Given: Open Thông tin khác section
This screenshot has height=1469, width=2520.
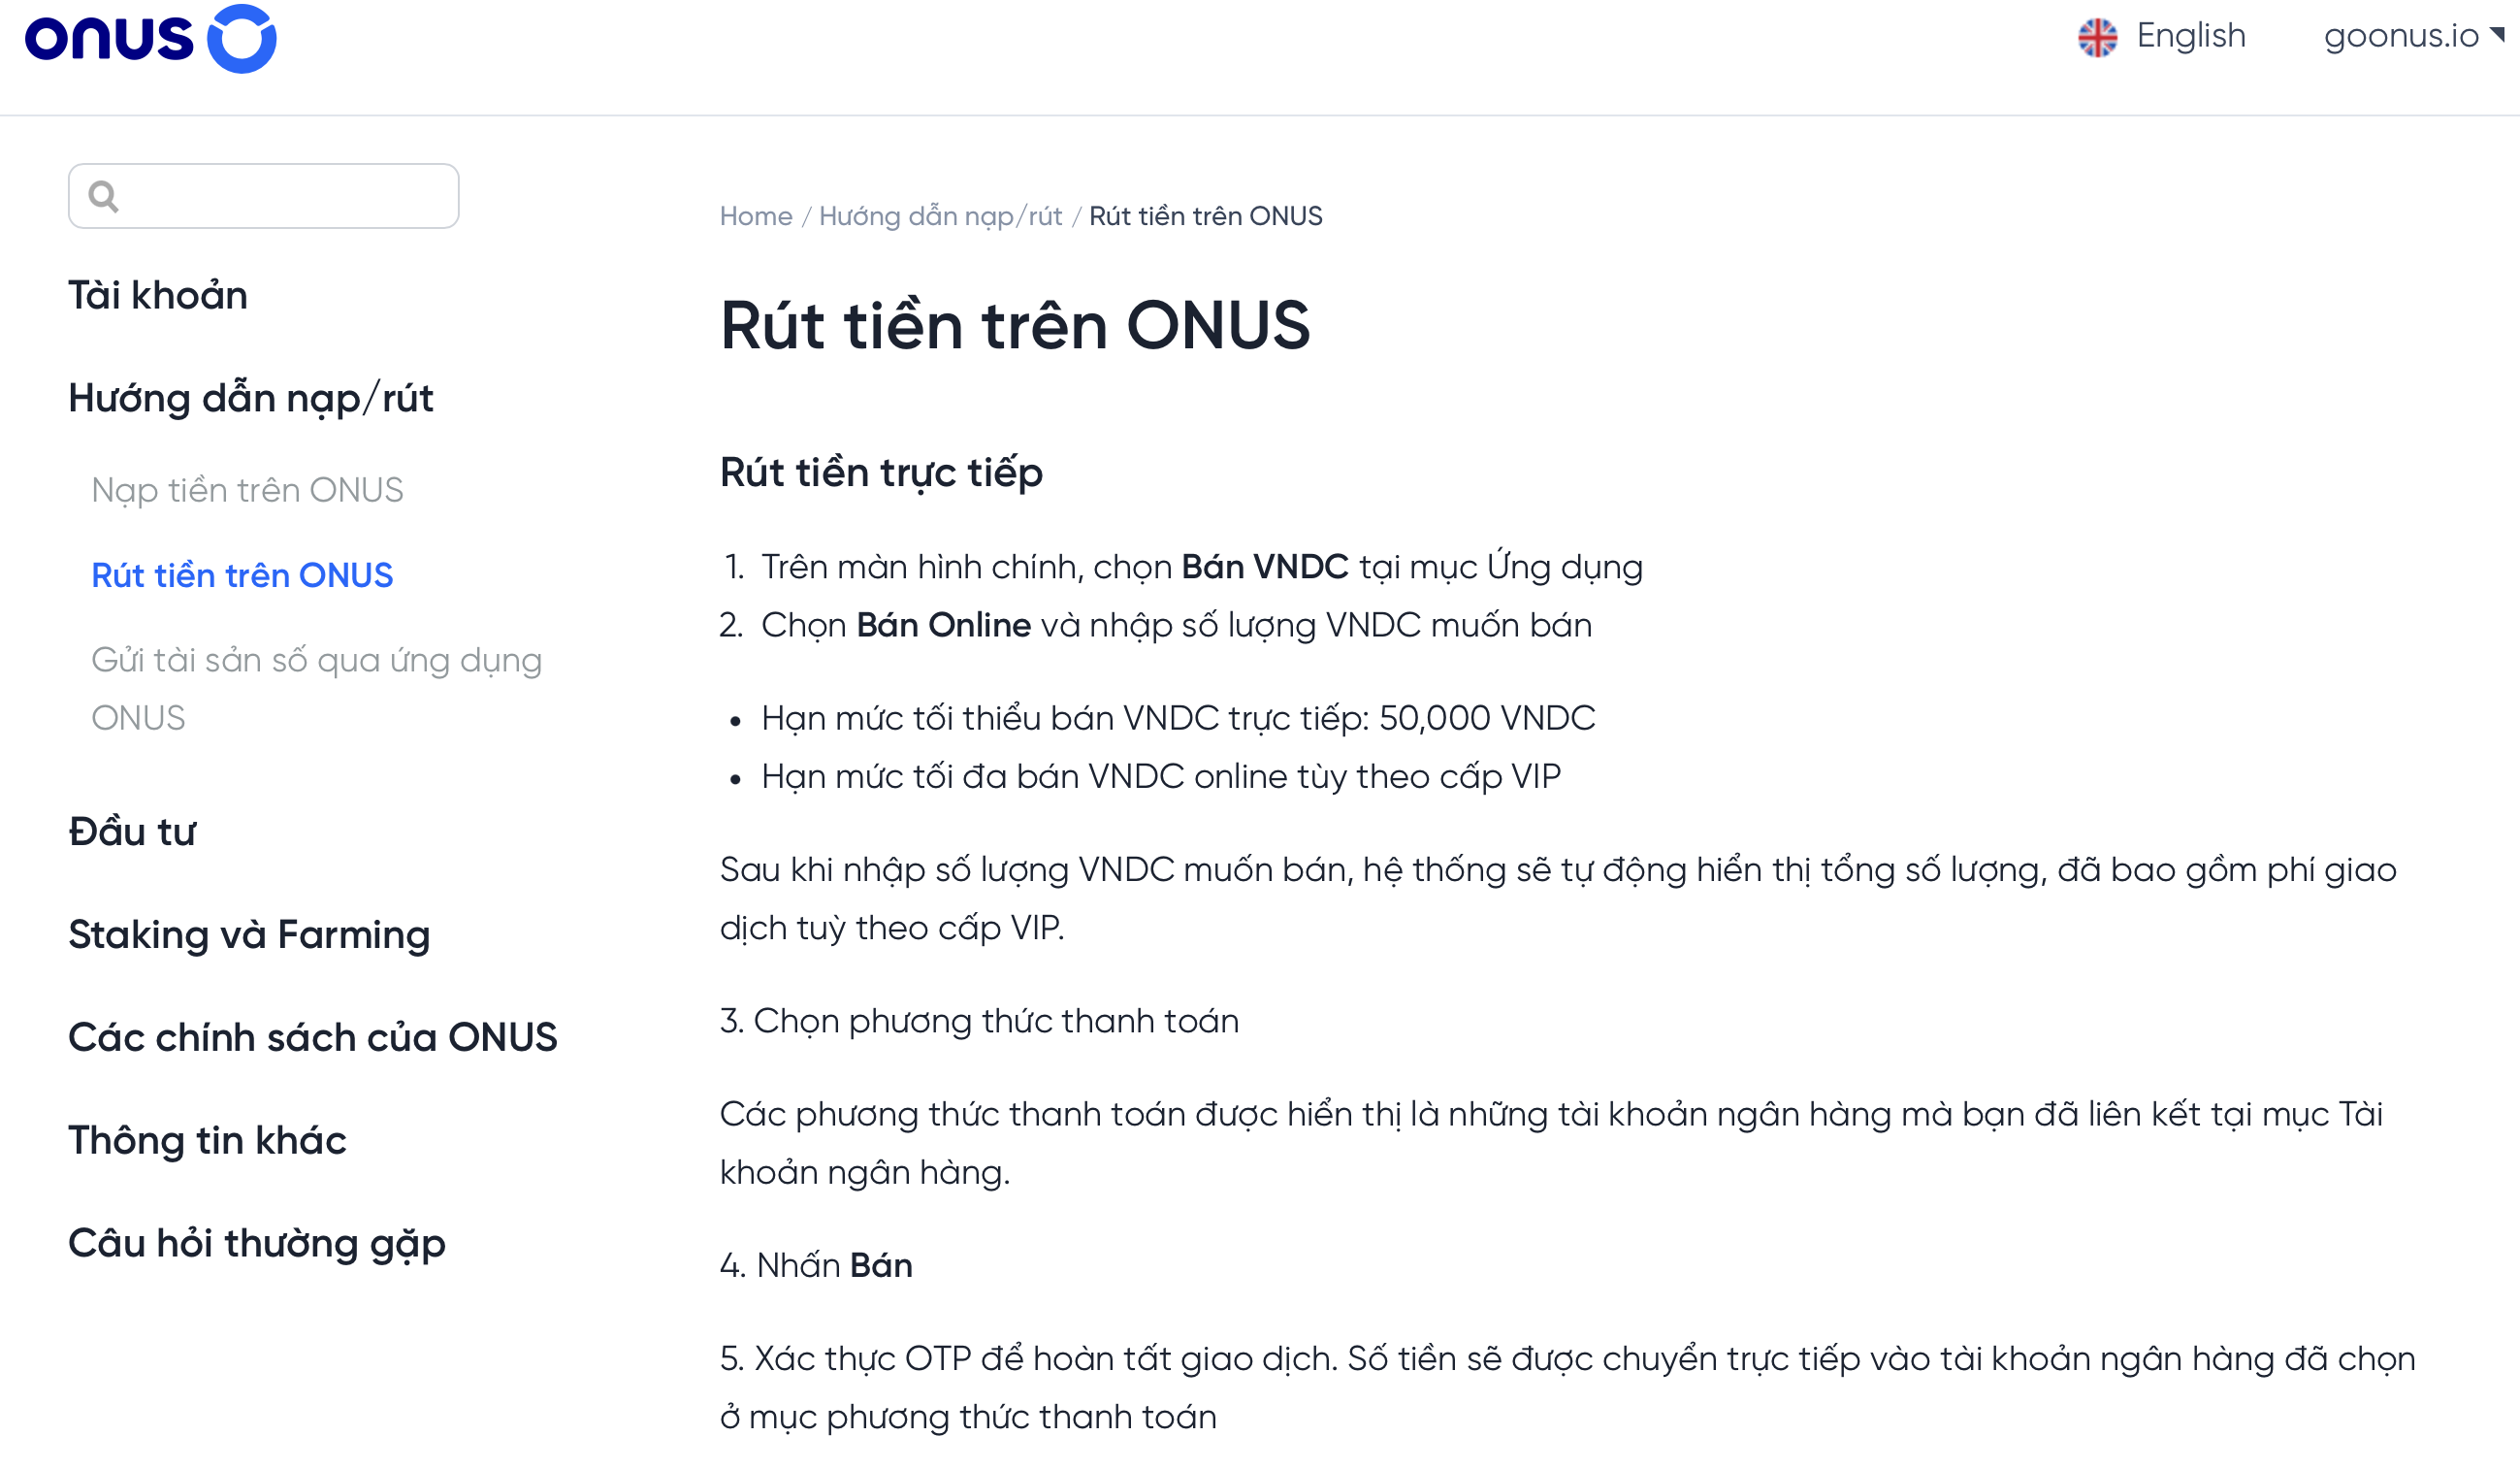Looking at the screenshot, I should pos(207,1141).
